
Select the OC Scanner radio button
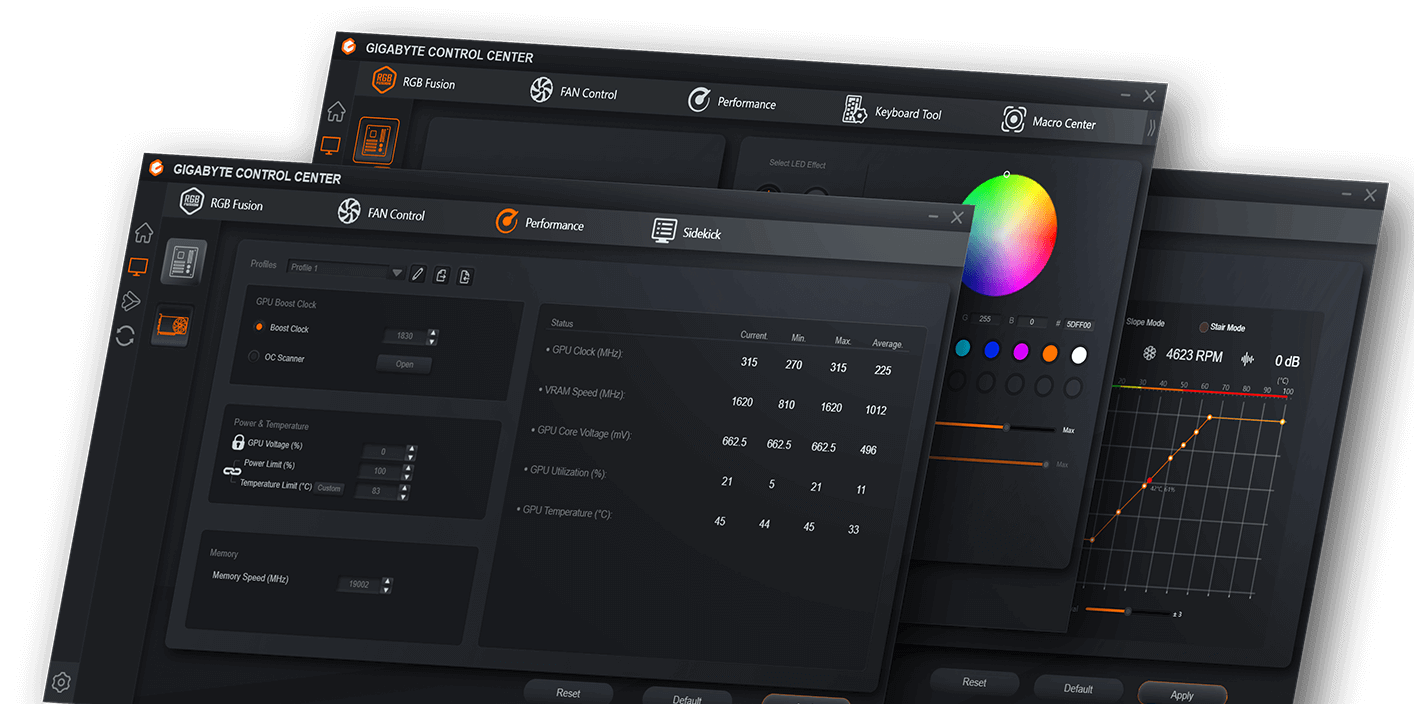coord(253,356)
